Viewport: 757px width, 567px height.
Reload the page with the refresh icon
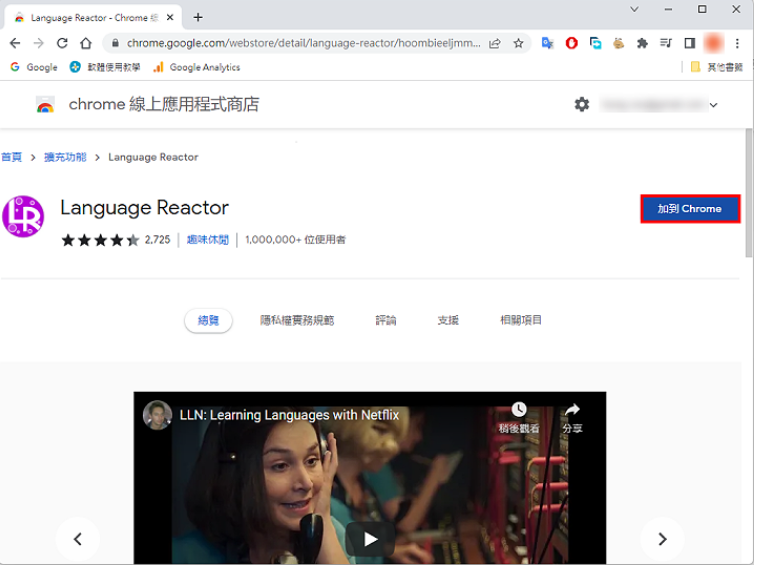click(x=62, y=43)
